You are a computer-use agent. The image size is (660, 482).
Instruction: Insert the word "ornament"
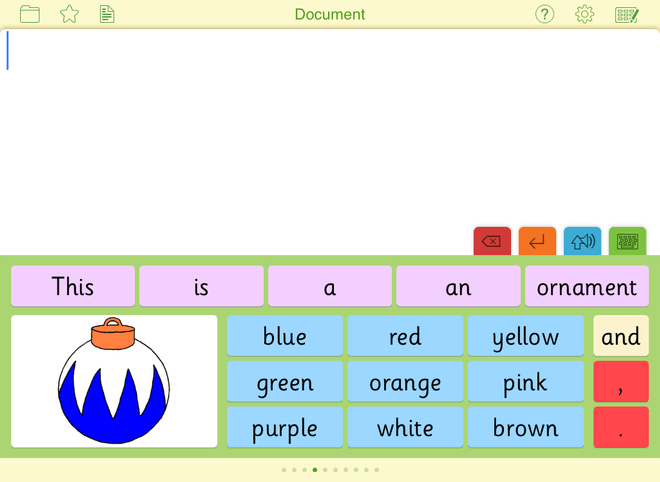coord(586,287)
